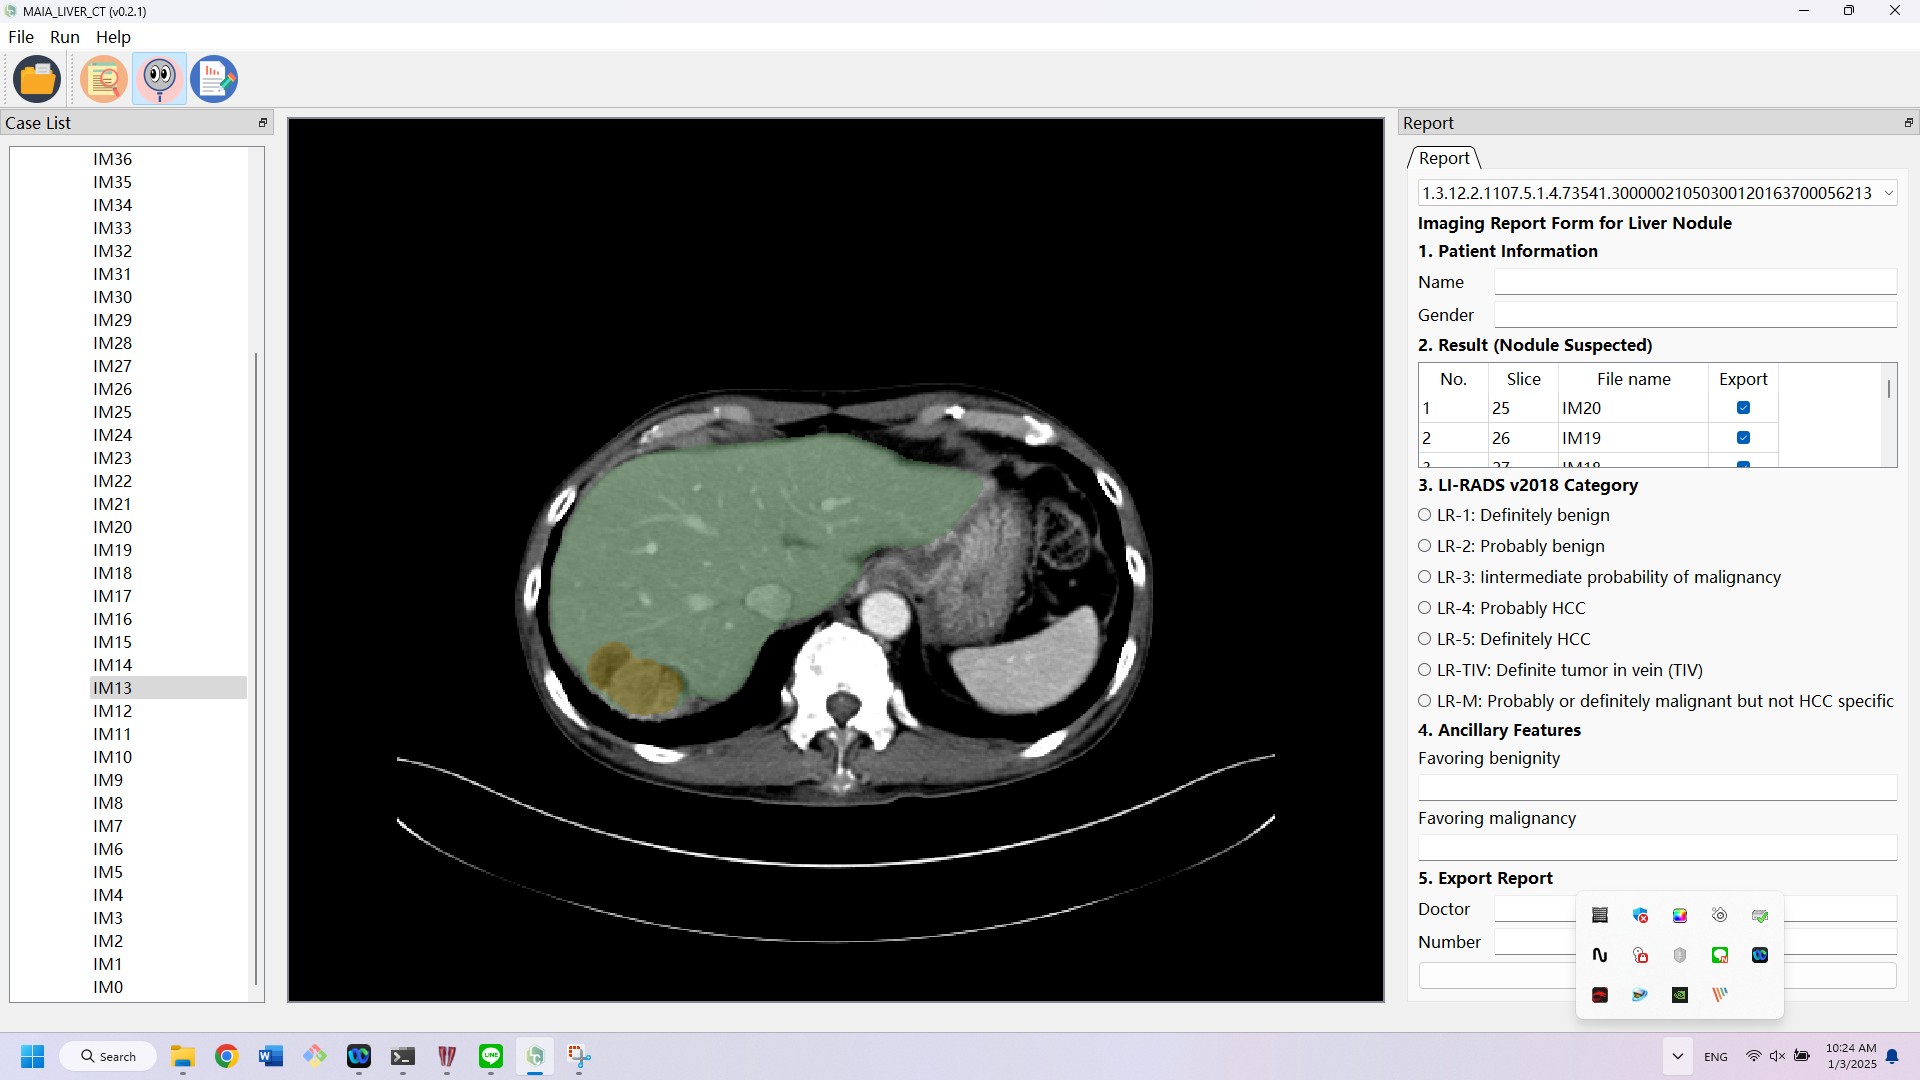Click the SteelSeries tray icon

(x=1720, y=915)
